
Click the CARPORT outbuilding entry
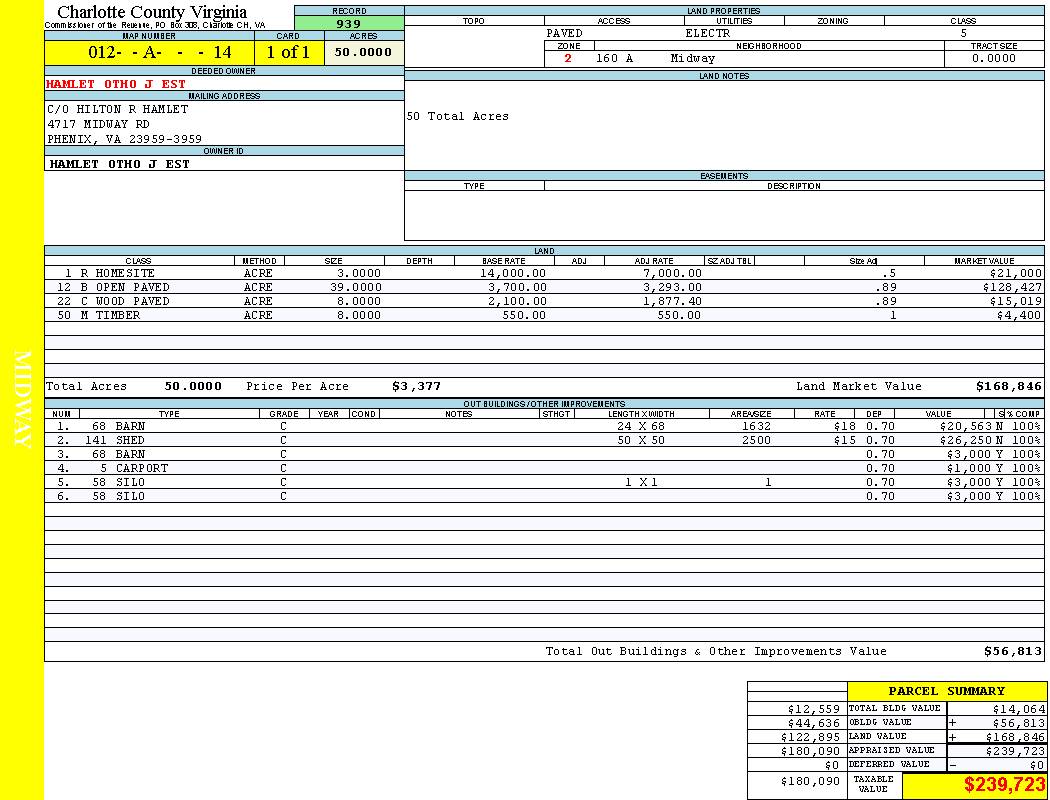[x=141, y=468]
